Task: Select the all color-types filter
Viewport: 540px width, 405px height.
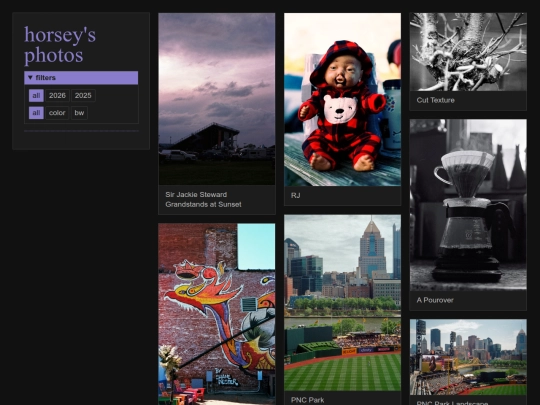Action: point(36,113)
